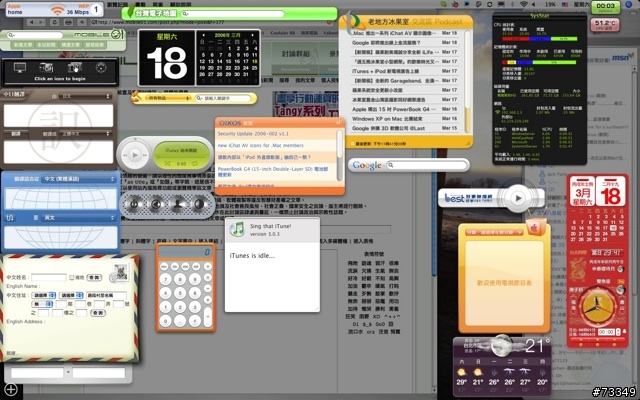Click the iTunes music note icon
The height and width of the screenshot is (400, 640).
point(237,229)
